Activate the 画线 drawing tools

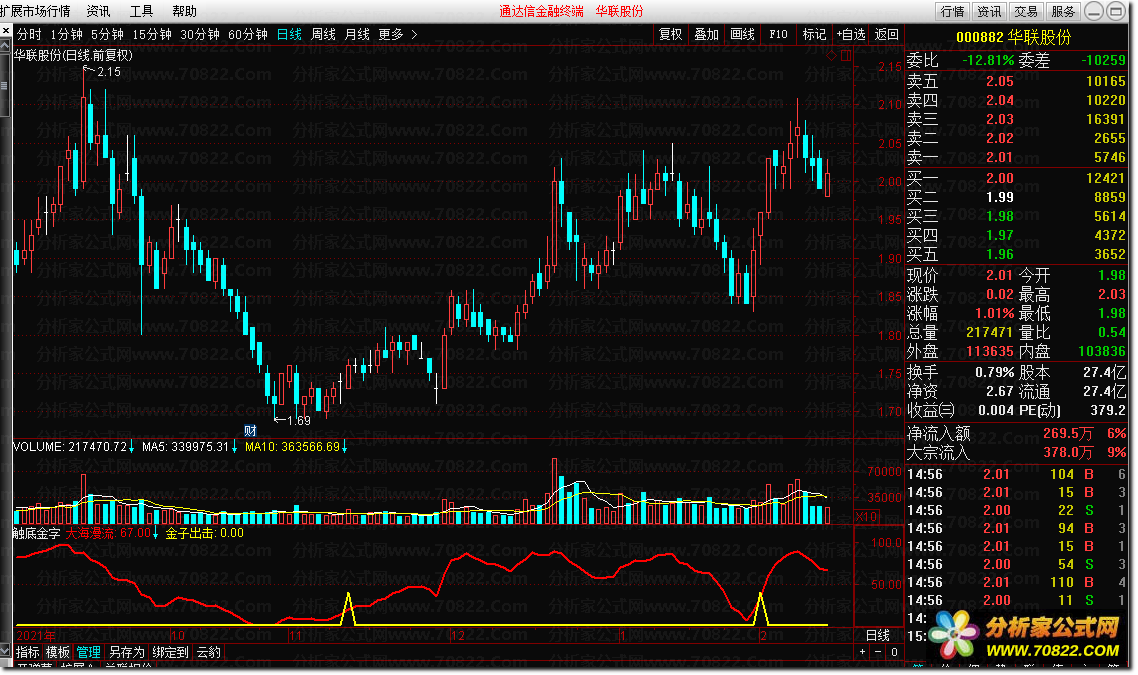click(x=742, y=34)
